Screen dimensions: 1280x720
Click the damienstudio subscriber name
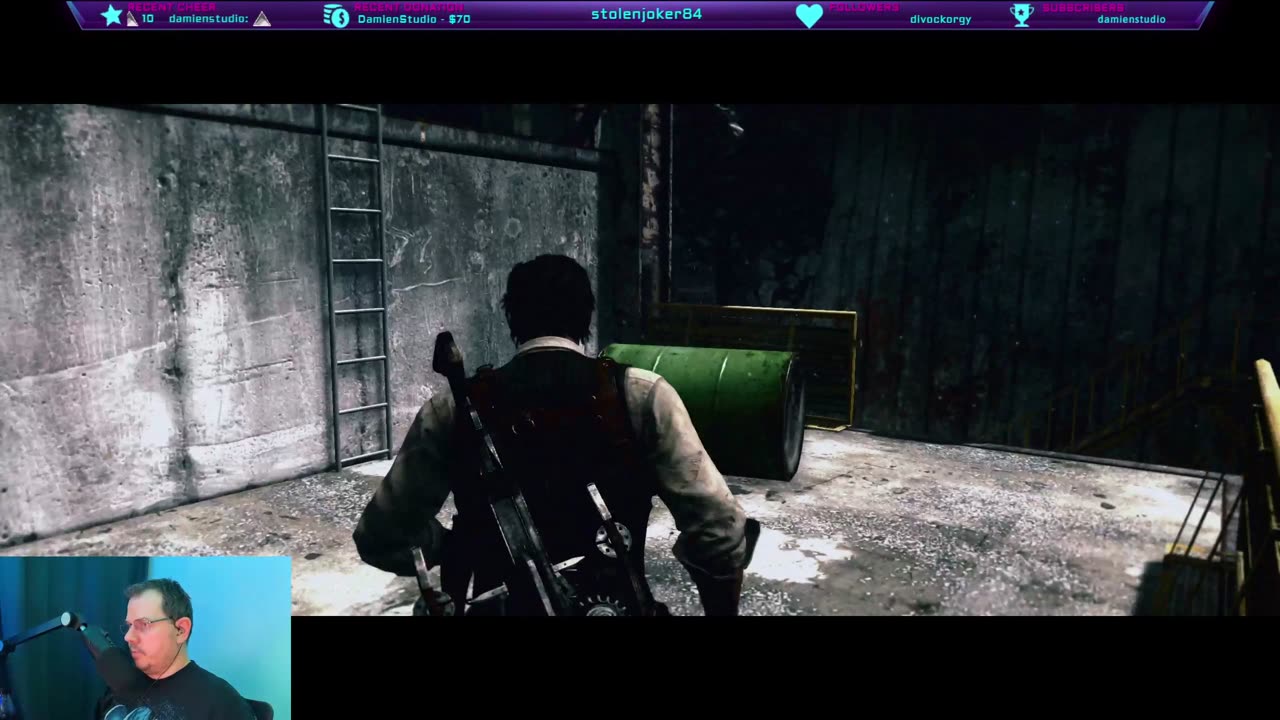pyautogui.click(x=1131, y=19)
